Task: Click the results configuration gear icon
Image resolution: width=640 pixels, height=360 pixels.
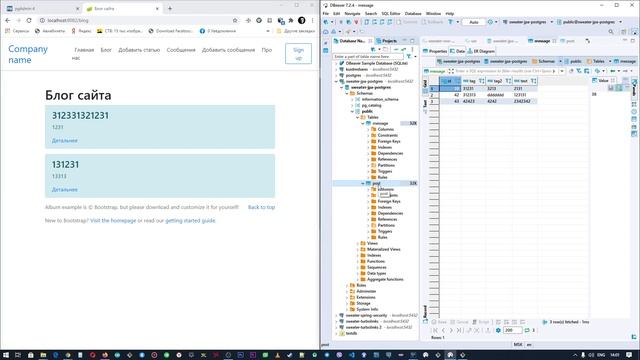Action: point(498,330)
